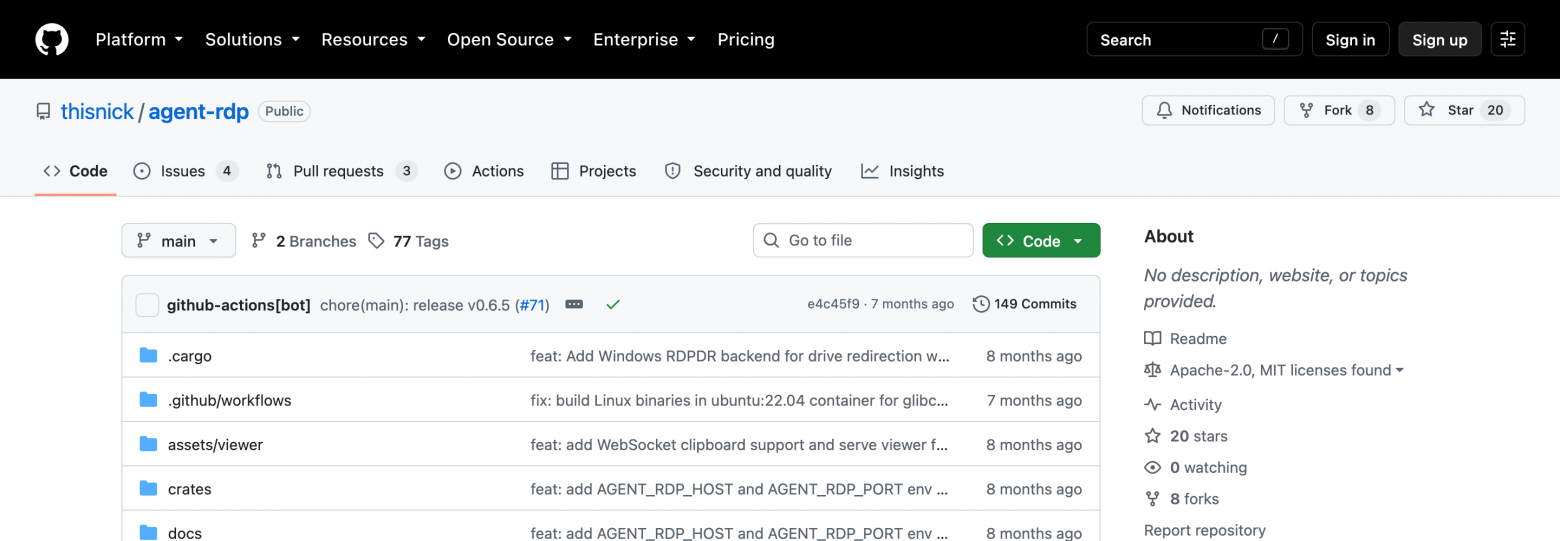Expand commit details ellipsis button

coord(574,304)
